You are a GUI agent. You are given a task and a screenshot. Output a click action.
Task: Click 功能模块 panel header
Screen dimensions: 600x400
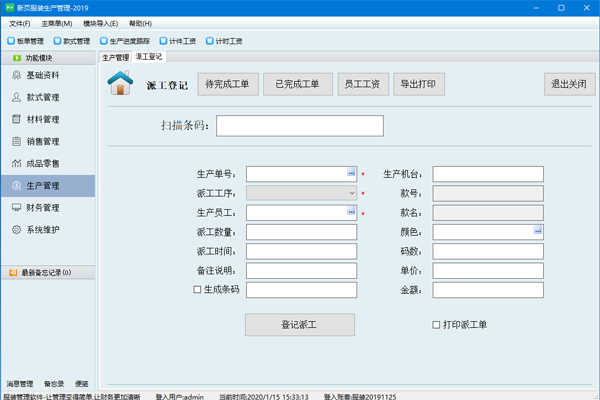48,58
